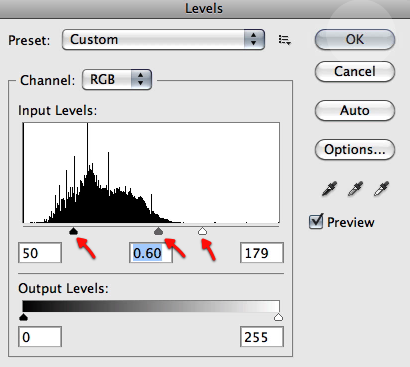Open the preset options menu icon

285,40
